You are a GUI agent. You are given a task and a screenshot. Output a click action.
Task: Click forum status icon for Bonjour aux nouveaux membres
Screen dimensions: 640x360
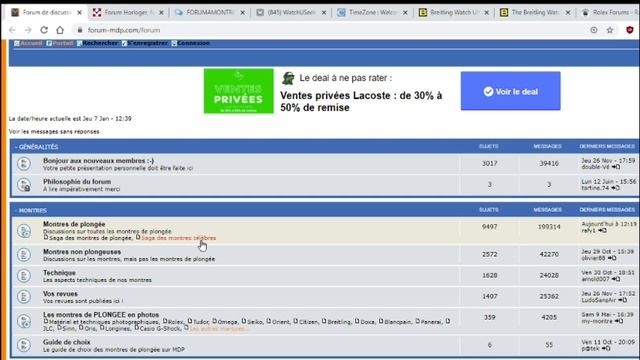click(24, 164)
